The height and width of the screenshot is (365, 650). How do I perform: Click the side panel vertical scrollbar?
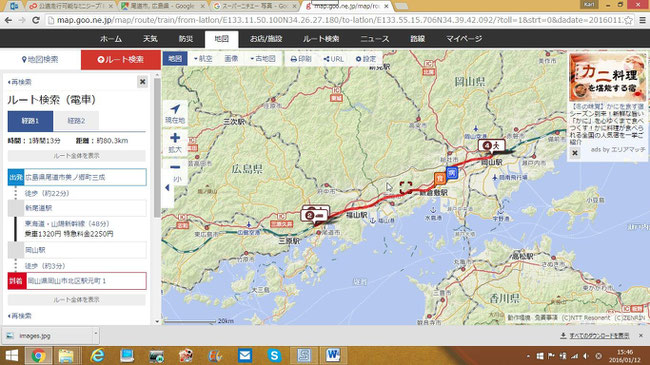(x=157, y=147)
